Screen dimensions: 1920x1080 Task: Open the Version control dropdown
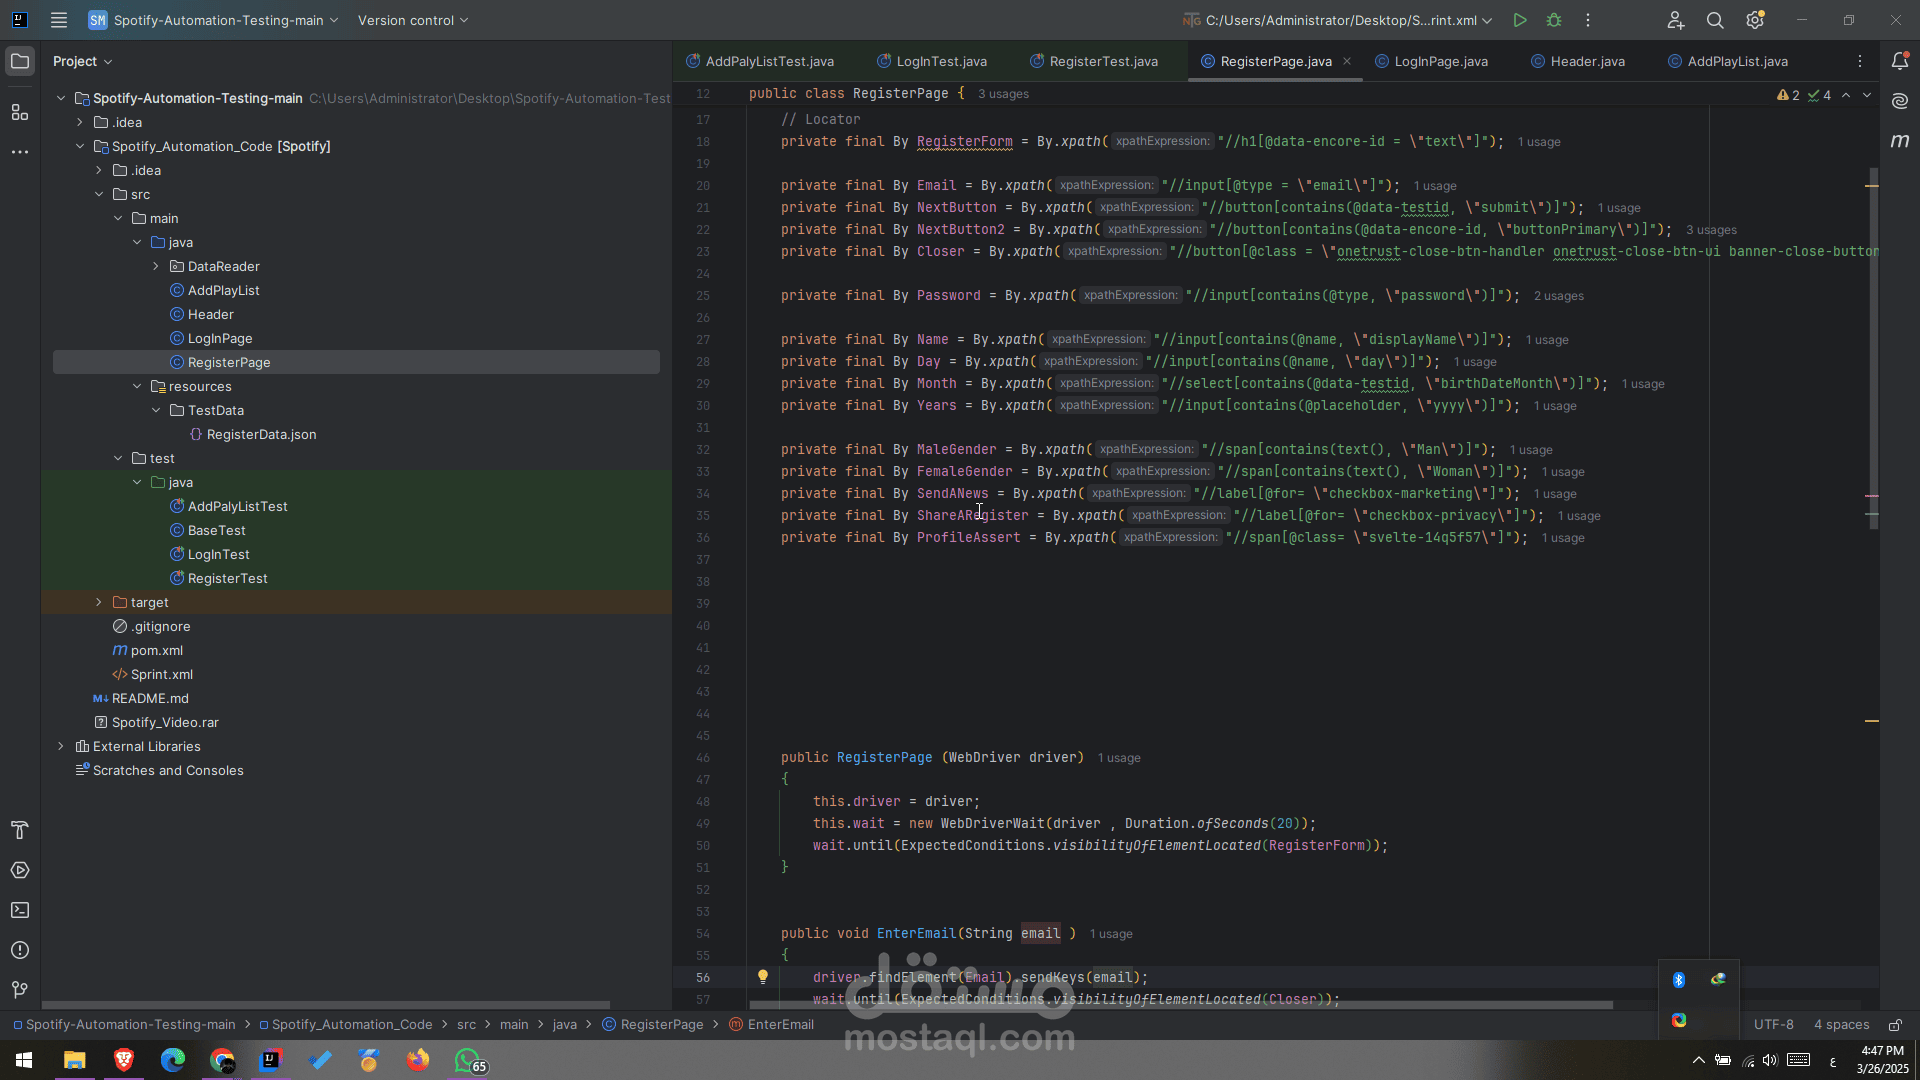(x=413, y=20)
